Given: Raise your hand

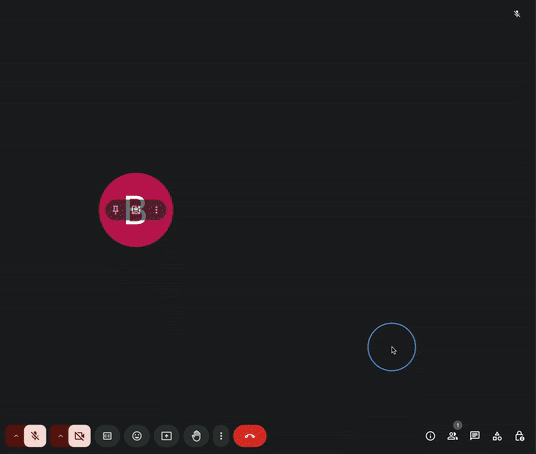Looking at the screenshot, I should click(x=196, y=436).
